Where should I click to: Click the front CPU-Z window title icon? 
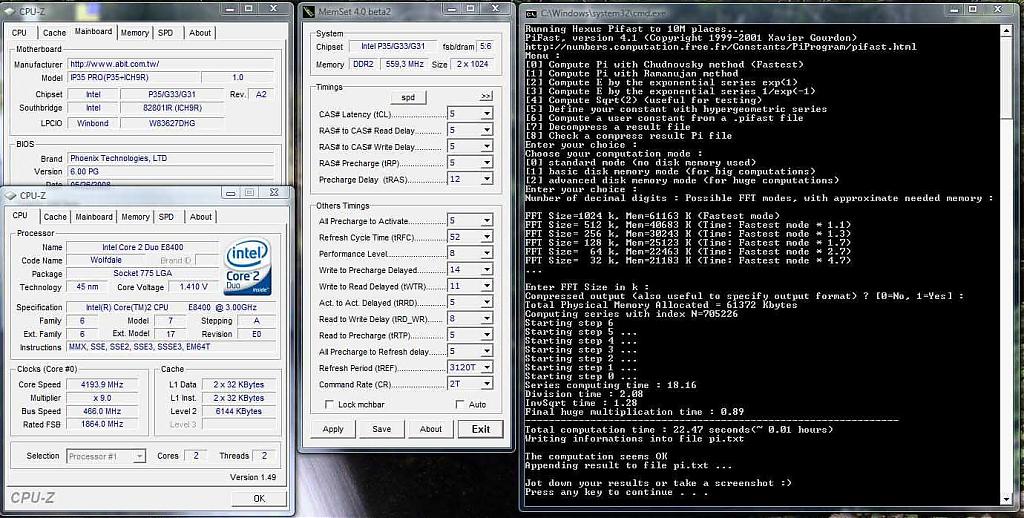(10, 195)
